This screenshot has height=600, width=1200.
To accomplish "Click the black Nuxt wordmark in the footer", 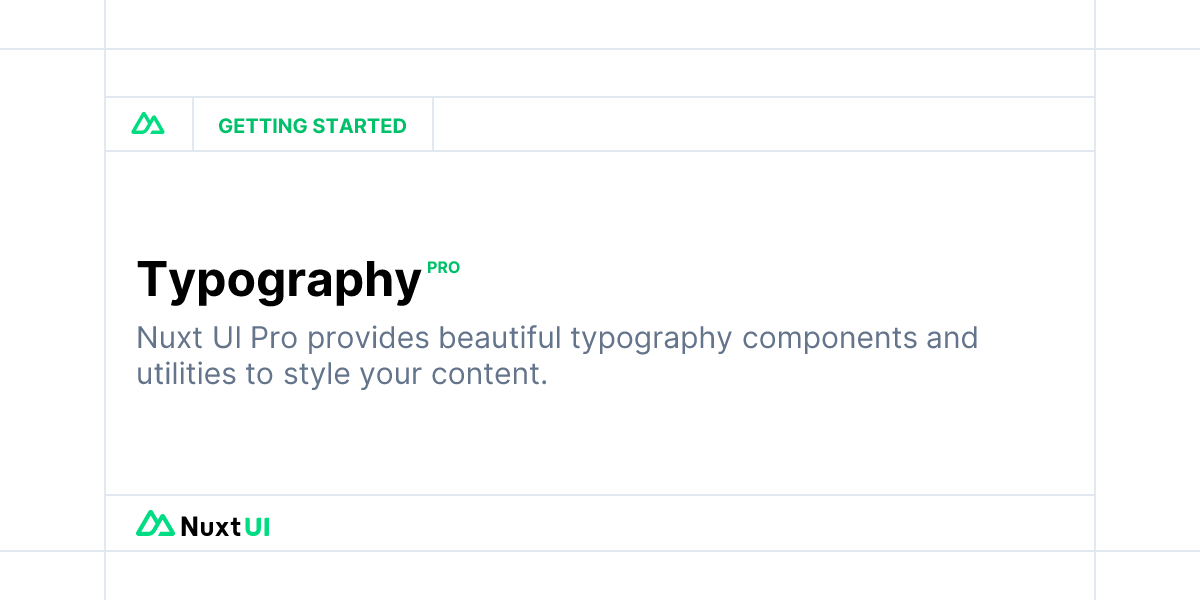I will [211, 526].
